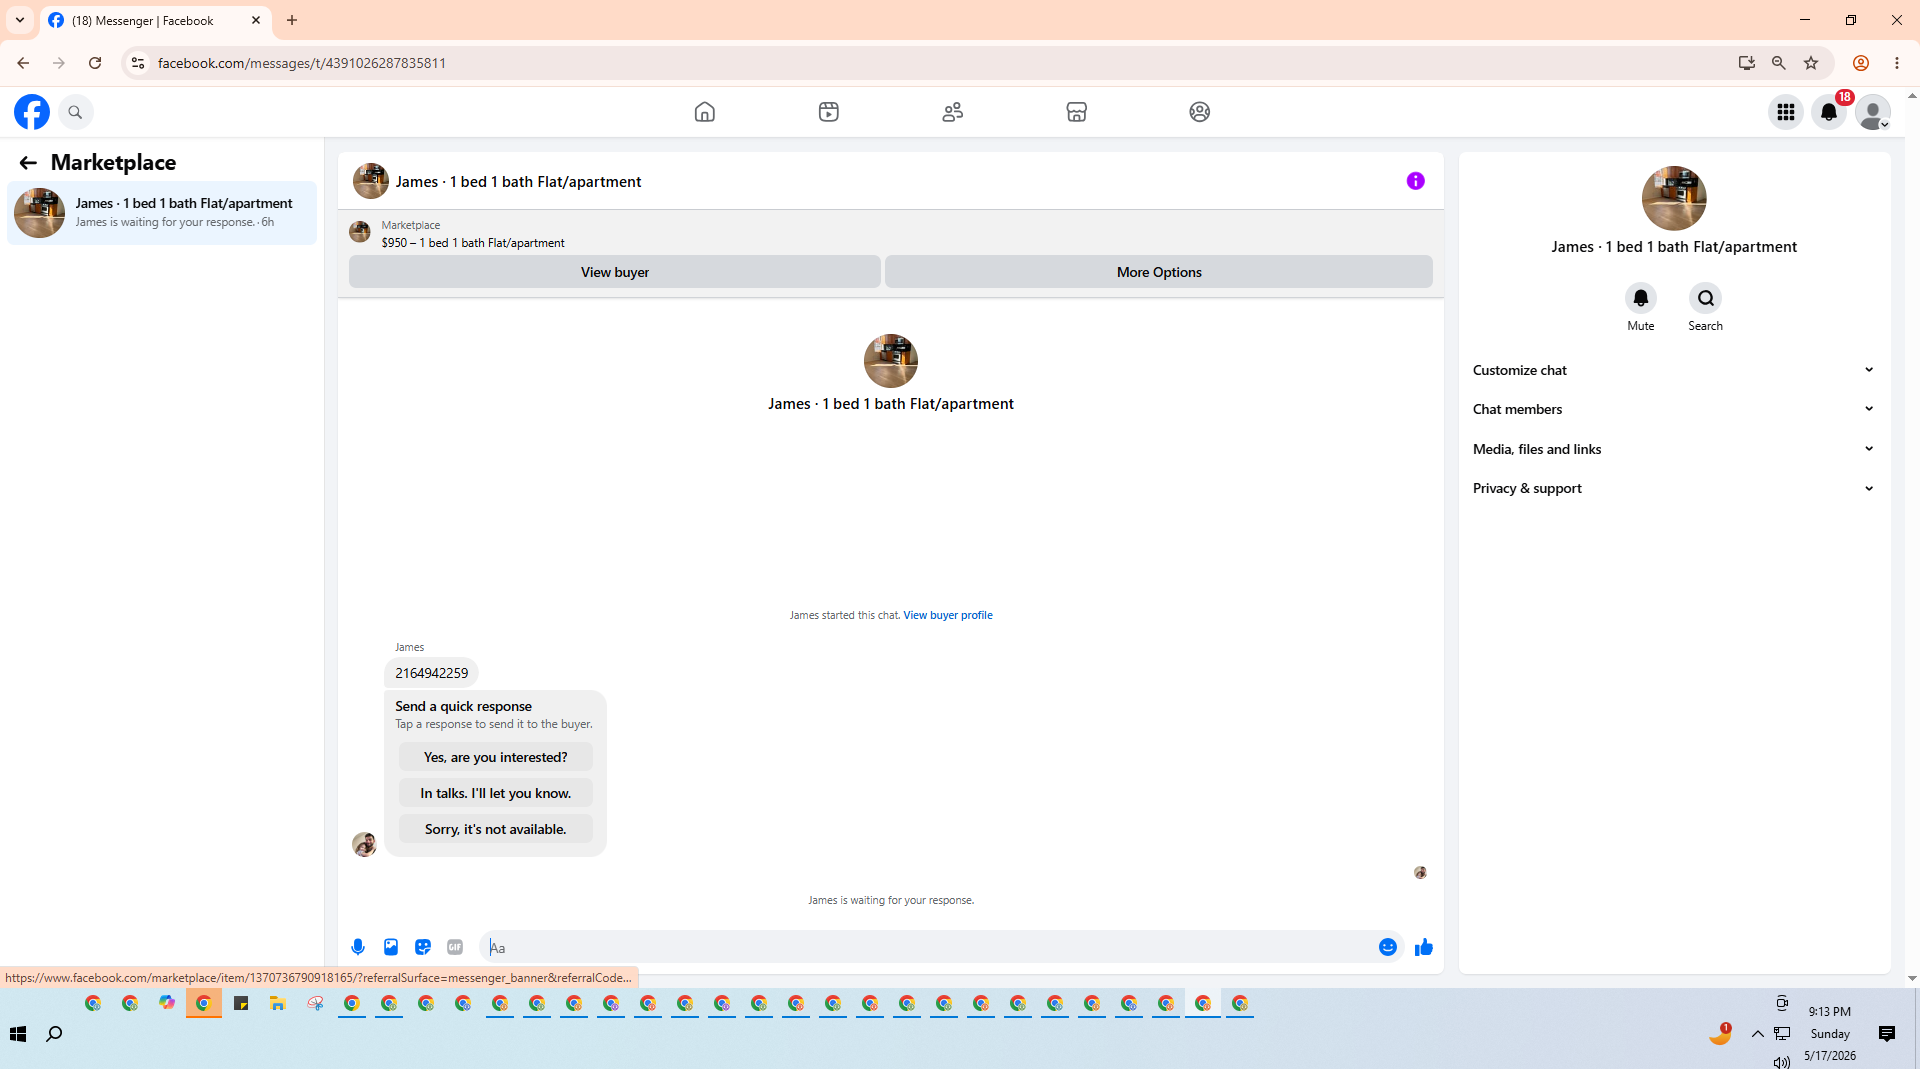Open the Chrome three-dot menu
This screenshot has height=1069, width=1920.
click(1897, 63)
